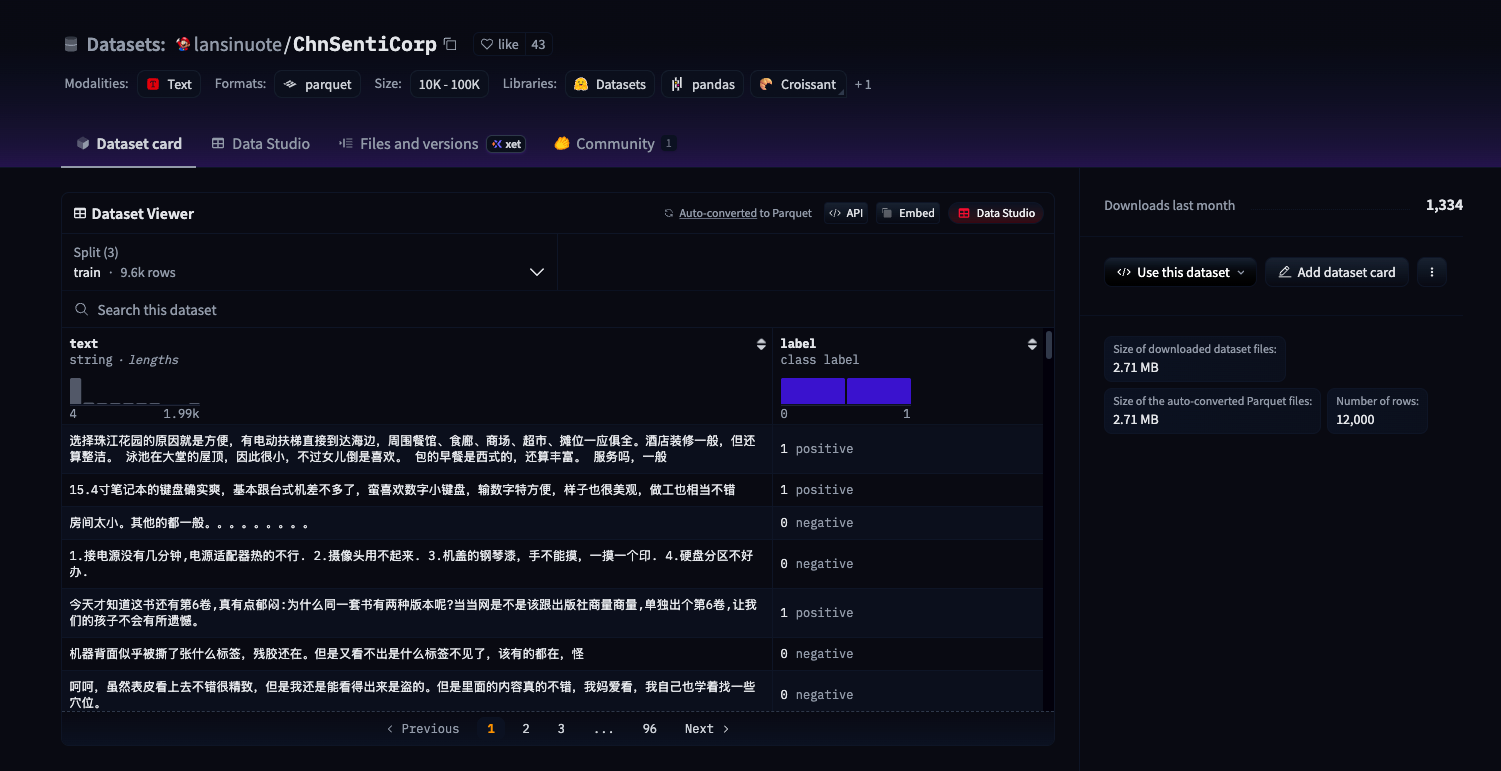Open the API code icon button
The image size is (1501, 771).
click(x=846, y=213)
